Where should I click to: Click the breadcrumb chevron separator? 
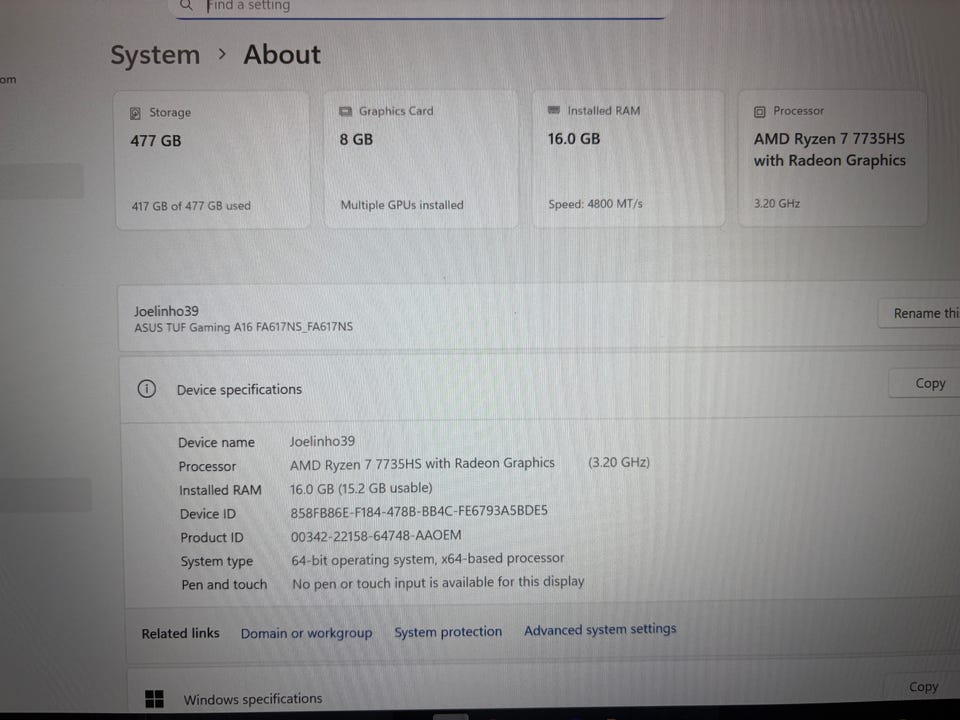click(222, 54)
